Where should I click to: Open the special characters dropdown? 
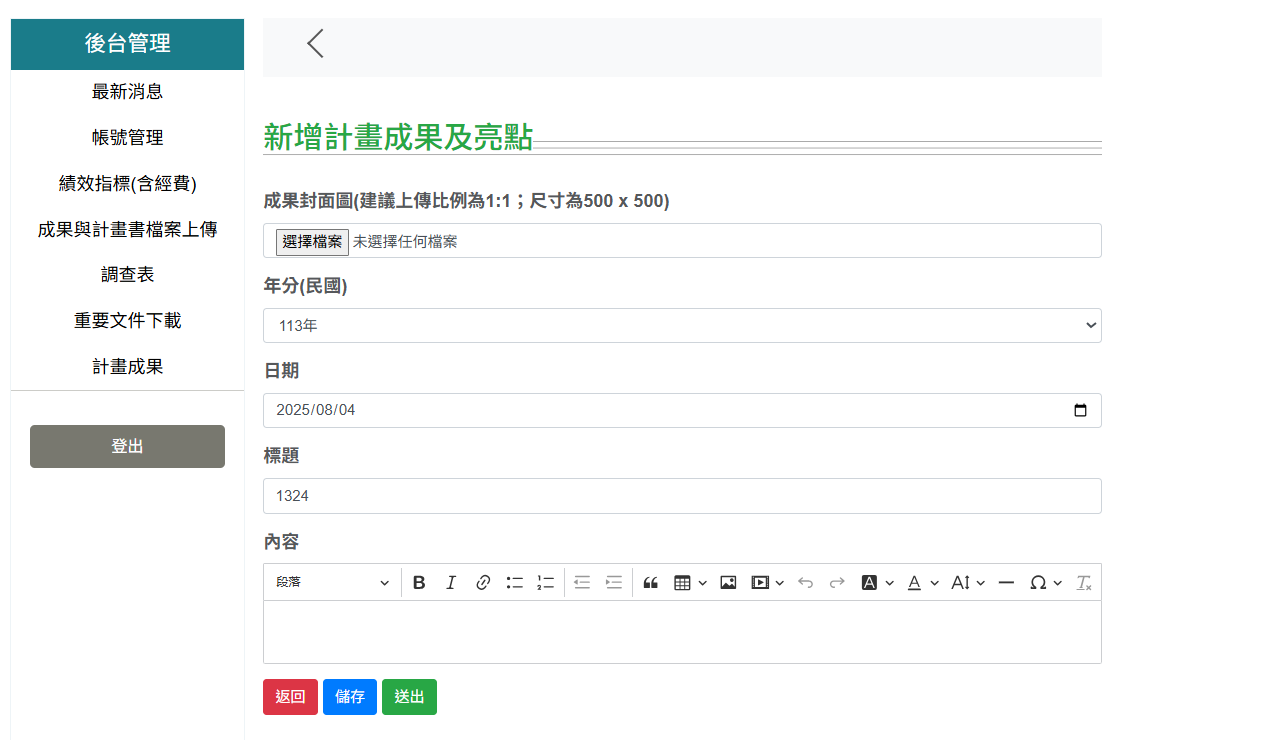click(1045, 583)
